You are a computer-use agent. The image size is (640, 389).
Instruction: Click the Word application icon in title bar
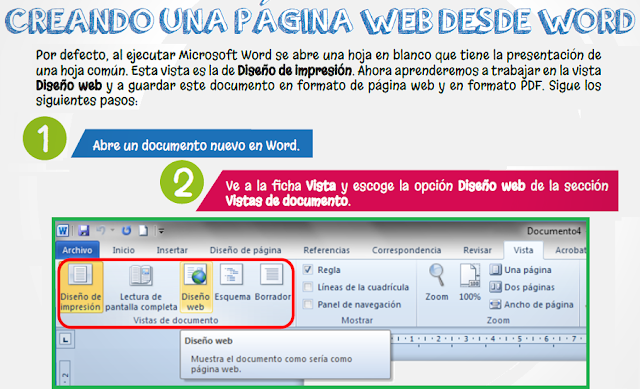(x=62, y=231)
